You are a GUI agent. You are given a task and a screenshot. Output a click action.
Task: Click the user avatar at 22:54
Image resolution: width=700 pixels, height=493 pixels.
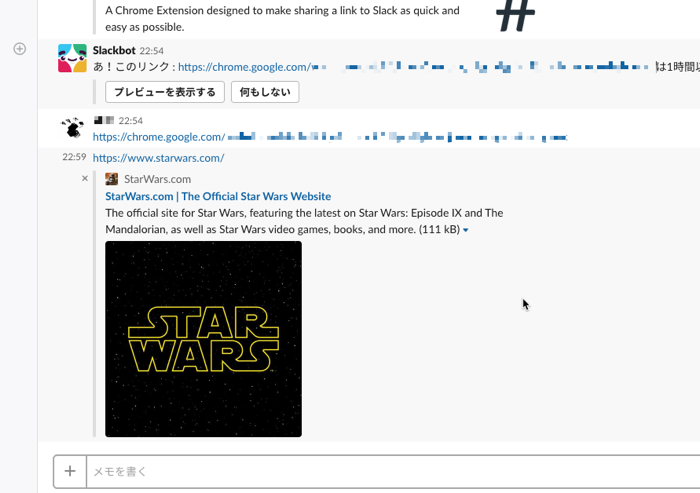point(72,128)
